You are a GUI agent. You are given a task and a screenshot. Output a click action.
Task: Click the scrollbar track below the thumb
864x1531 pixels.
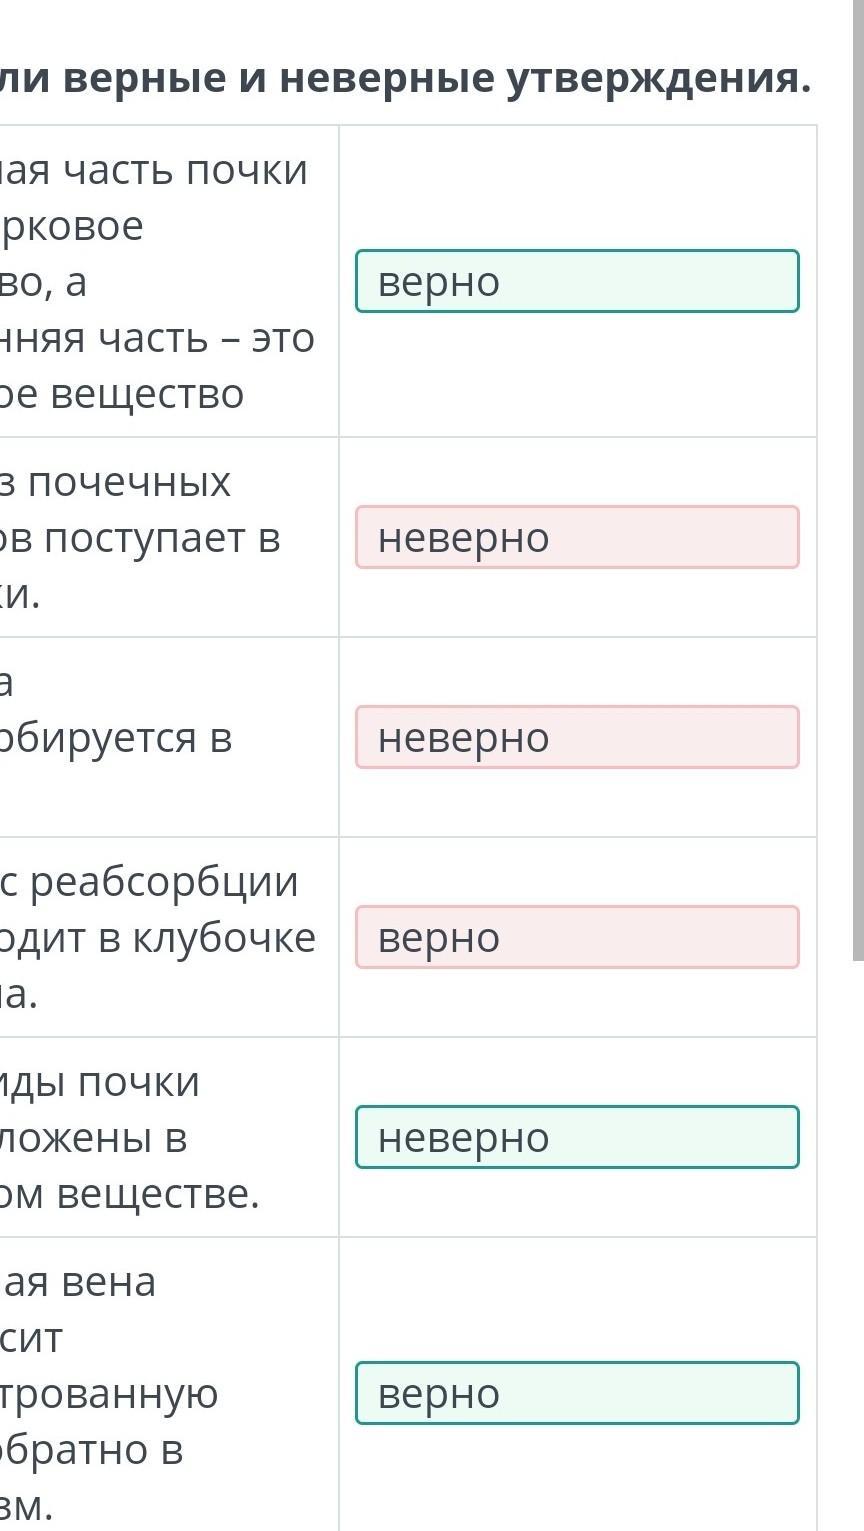[x=858, y=1245]
